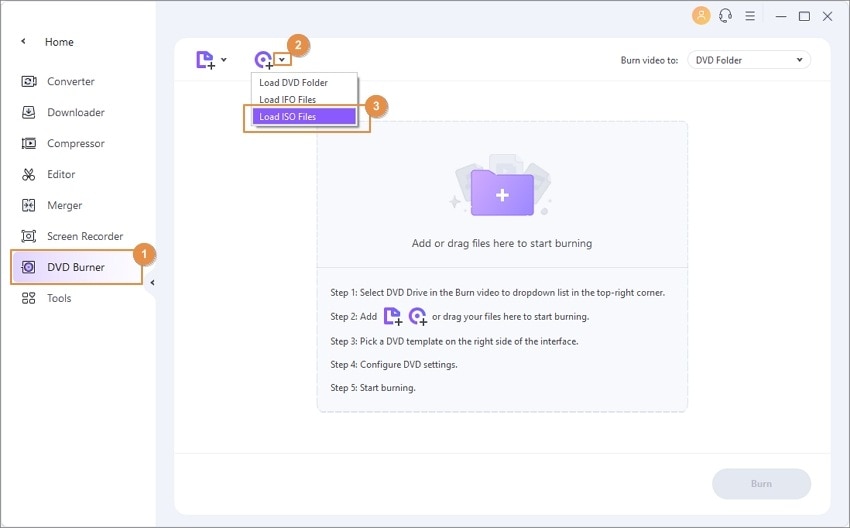Expand the add files dropdown arrow
Image resolution: width=850 pixels, height=528 pixels.
point(224,60)
